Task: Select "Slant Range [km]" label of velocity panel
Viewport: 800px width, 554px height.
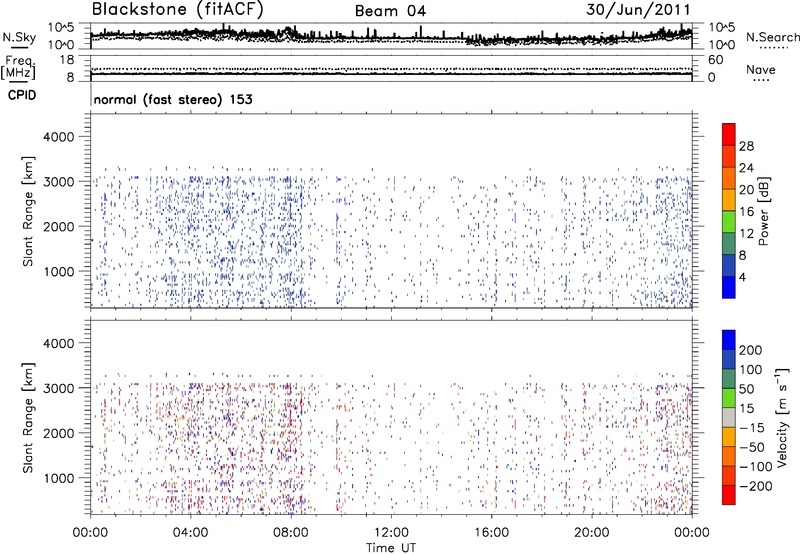Action: [x=28, y=418]
